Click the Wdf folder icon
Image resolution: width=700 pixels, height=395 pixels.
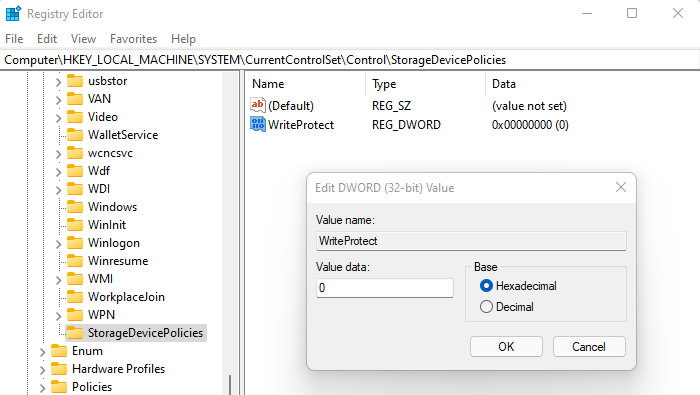[x=75, y=171]
